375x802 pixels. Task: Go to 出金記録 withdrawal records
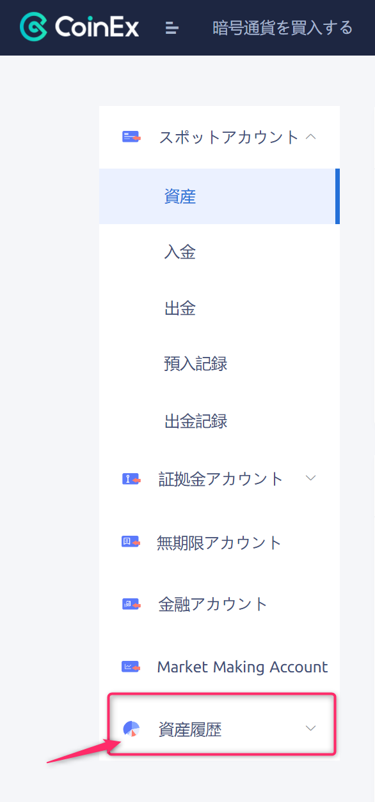pos(219,421)
